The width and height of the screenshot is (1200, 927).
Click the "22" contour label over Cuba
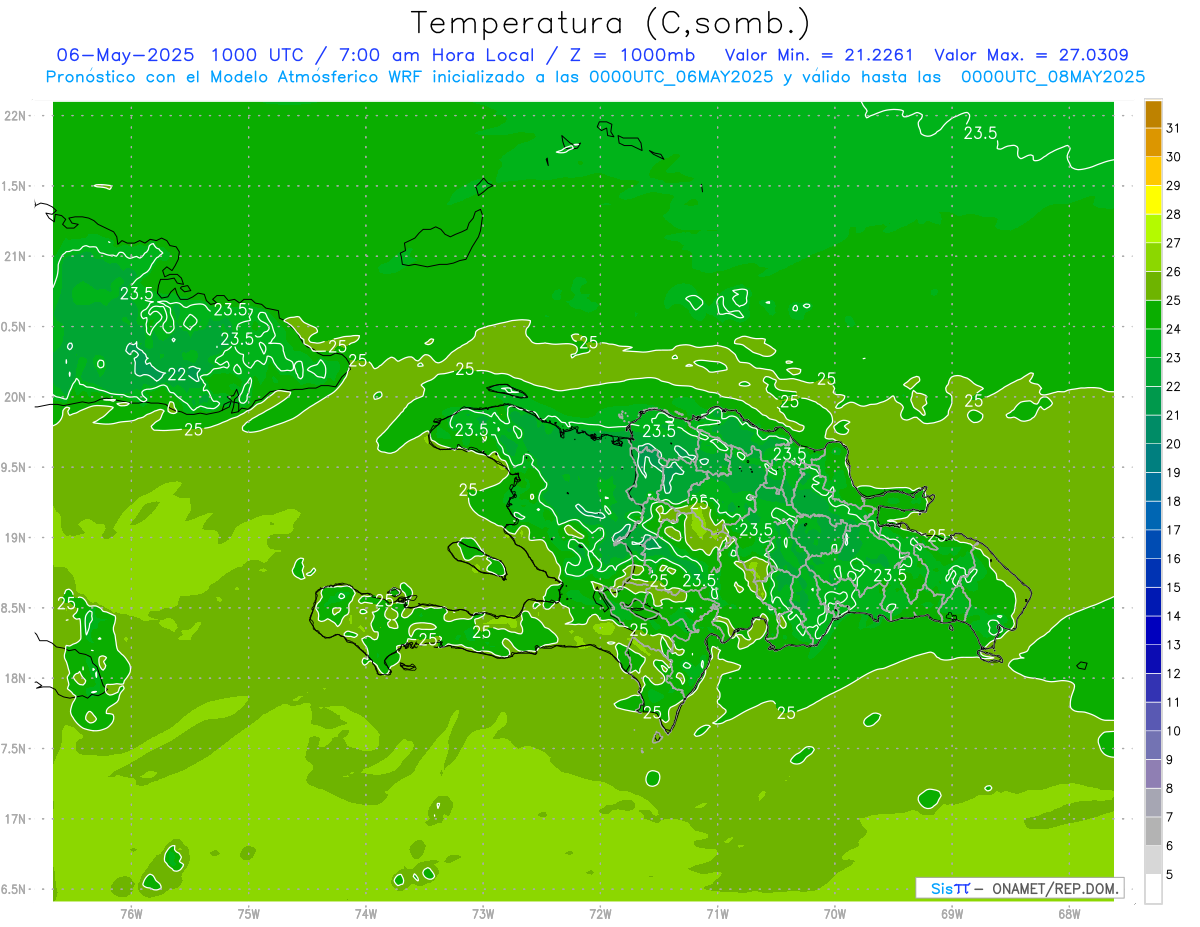[176, 374]
